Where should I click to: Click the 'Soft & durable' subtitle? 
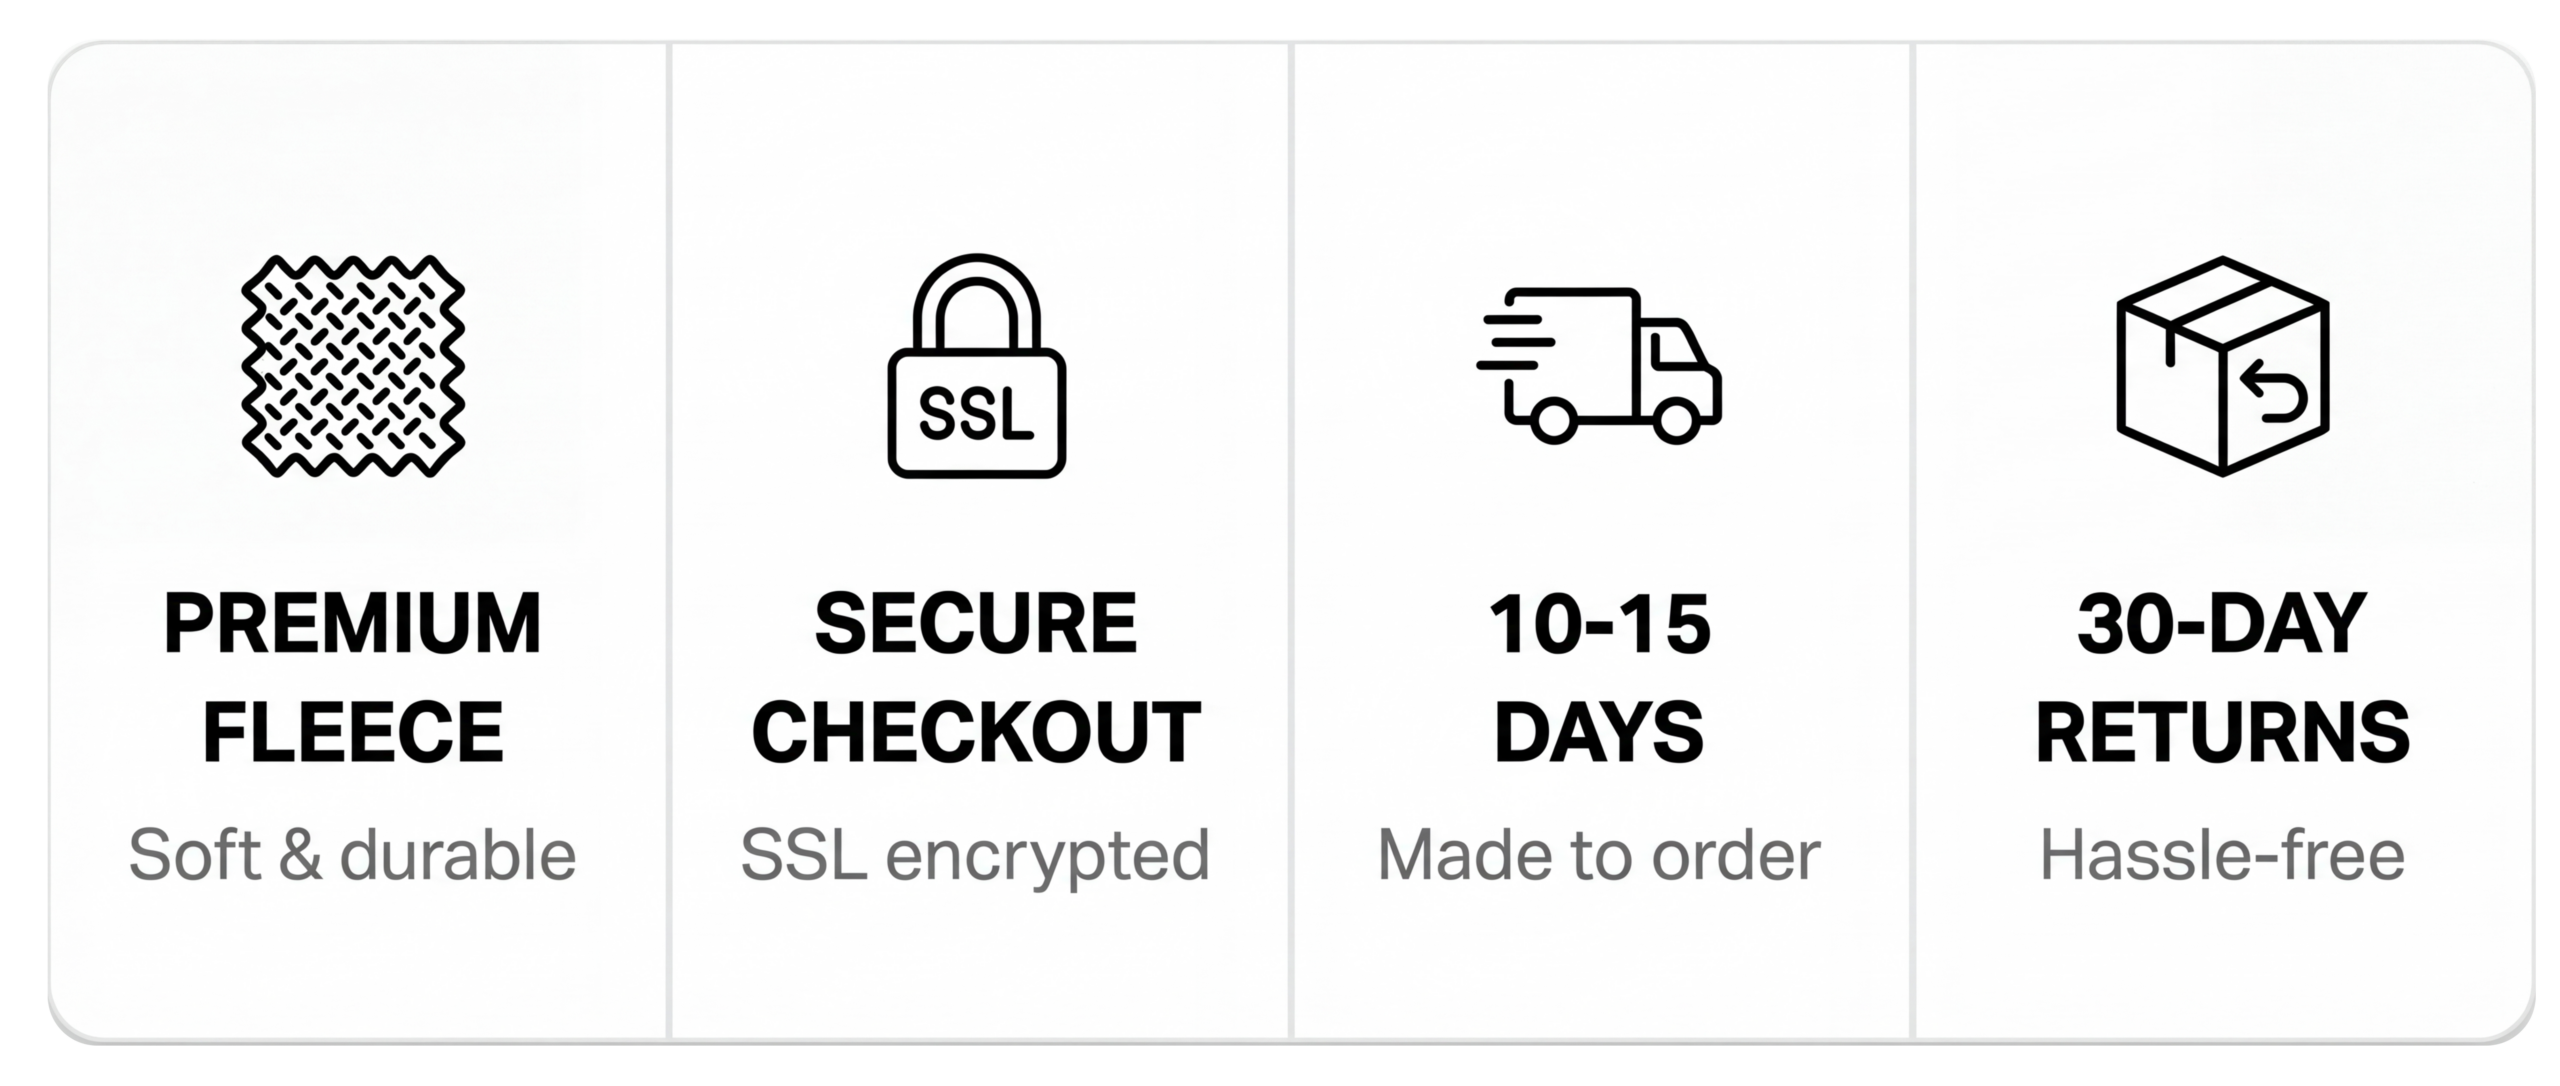point(353,856)
